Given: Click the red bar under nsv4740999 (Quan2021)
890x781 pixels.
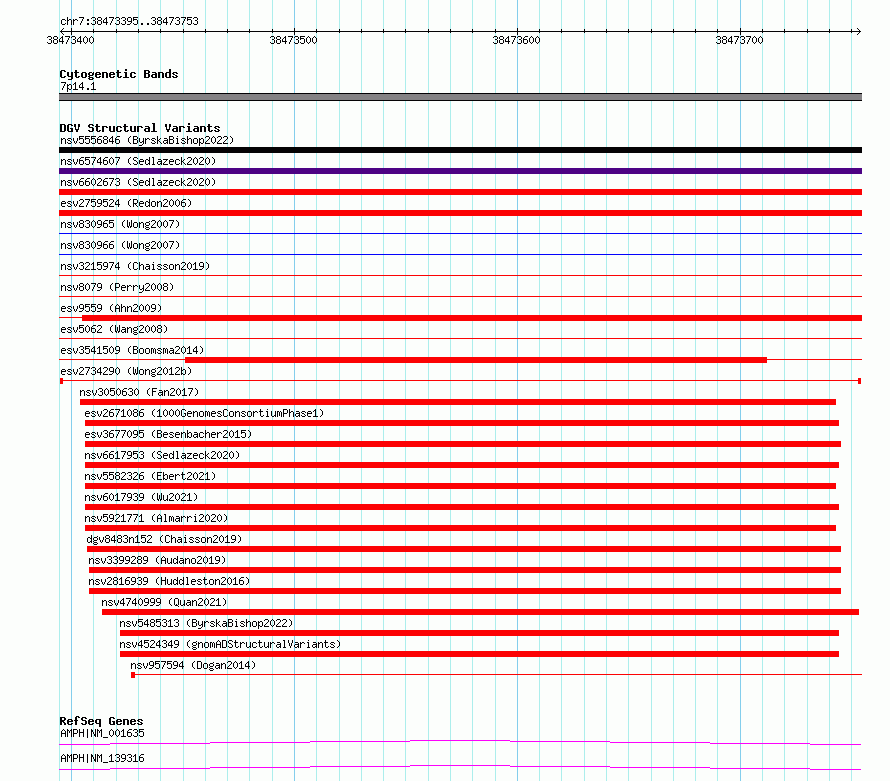Looking at the screenshot, I should 480,612.
